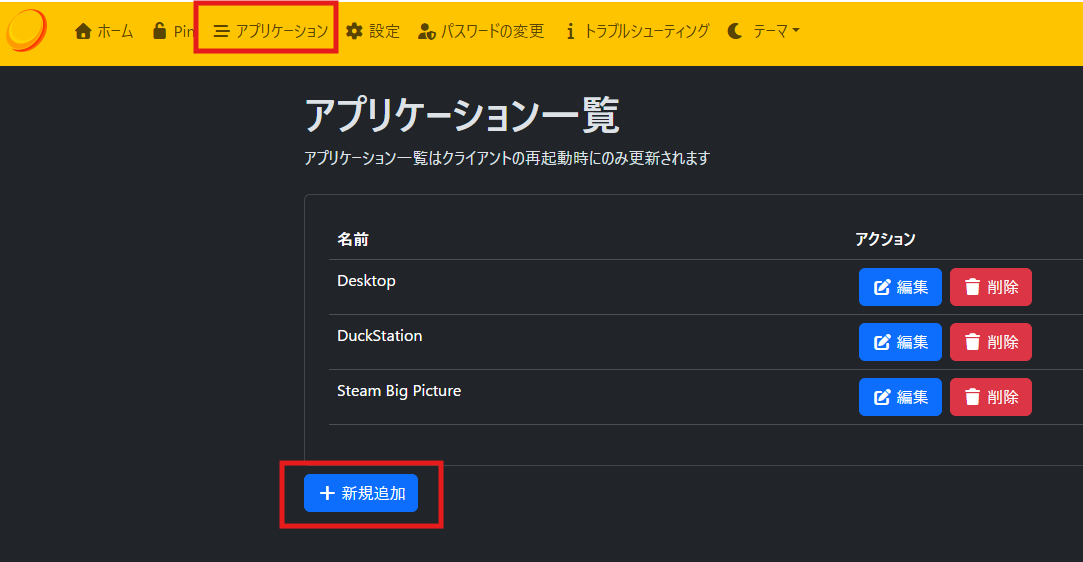The width and height of the screenshot is (1083, 562).
Task: Go to the ホーム (Home) page
Action: coord(104,31)
